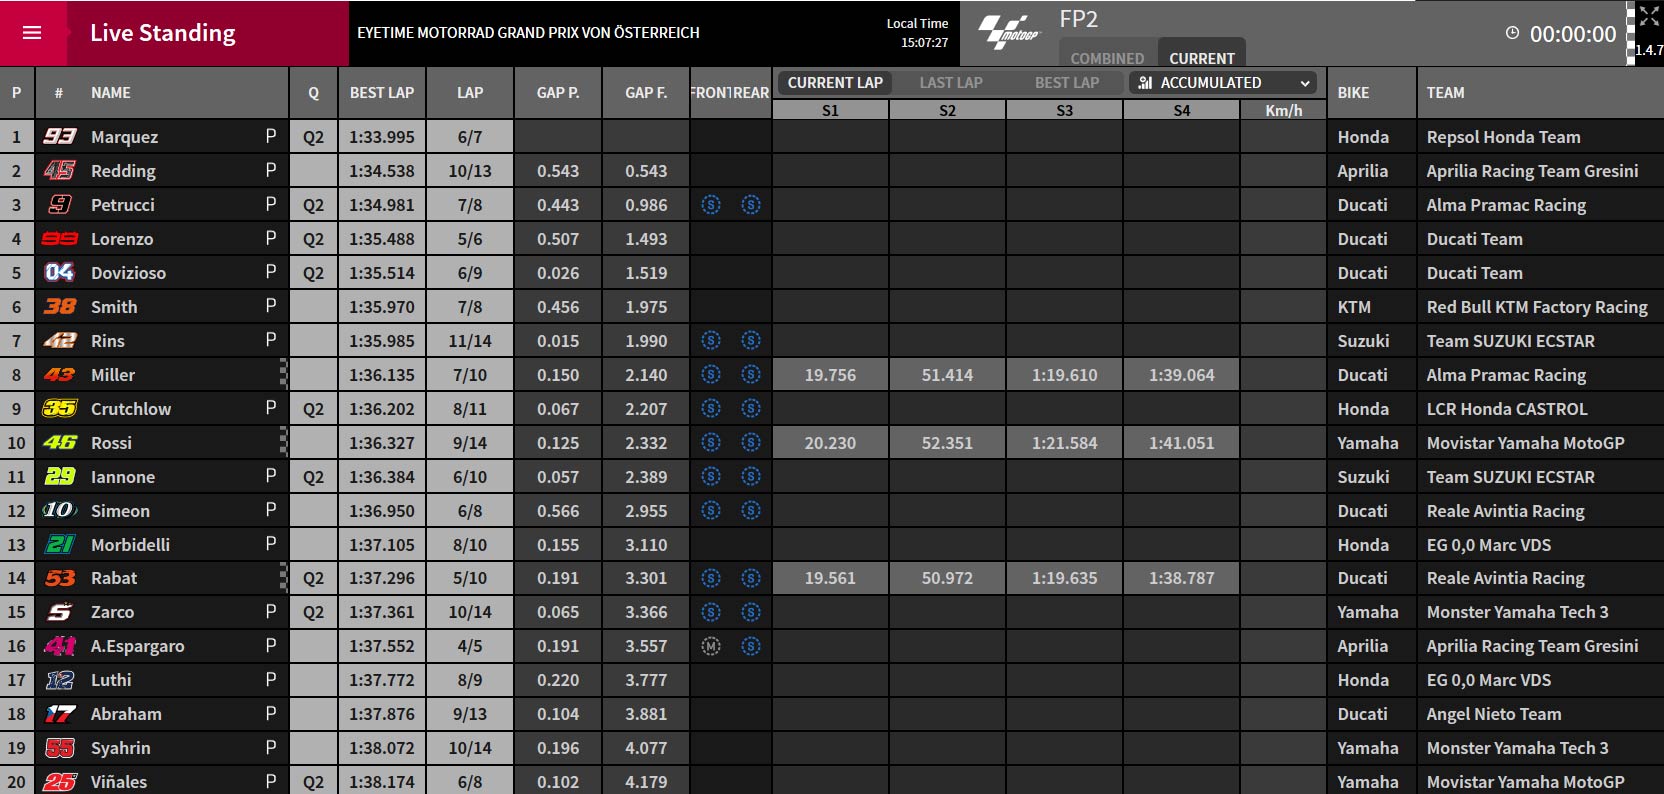Click Redding's number 45 badge
The width and height of the screenshot is (1664, 794).
60,170
